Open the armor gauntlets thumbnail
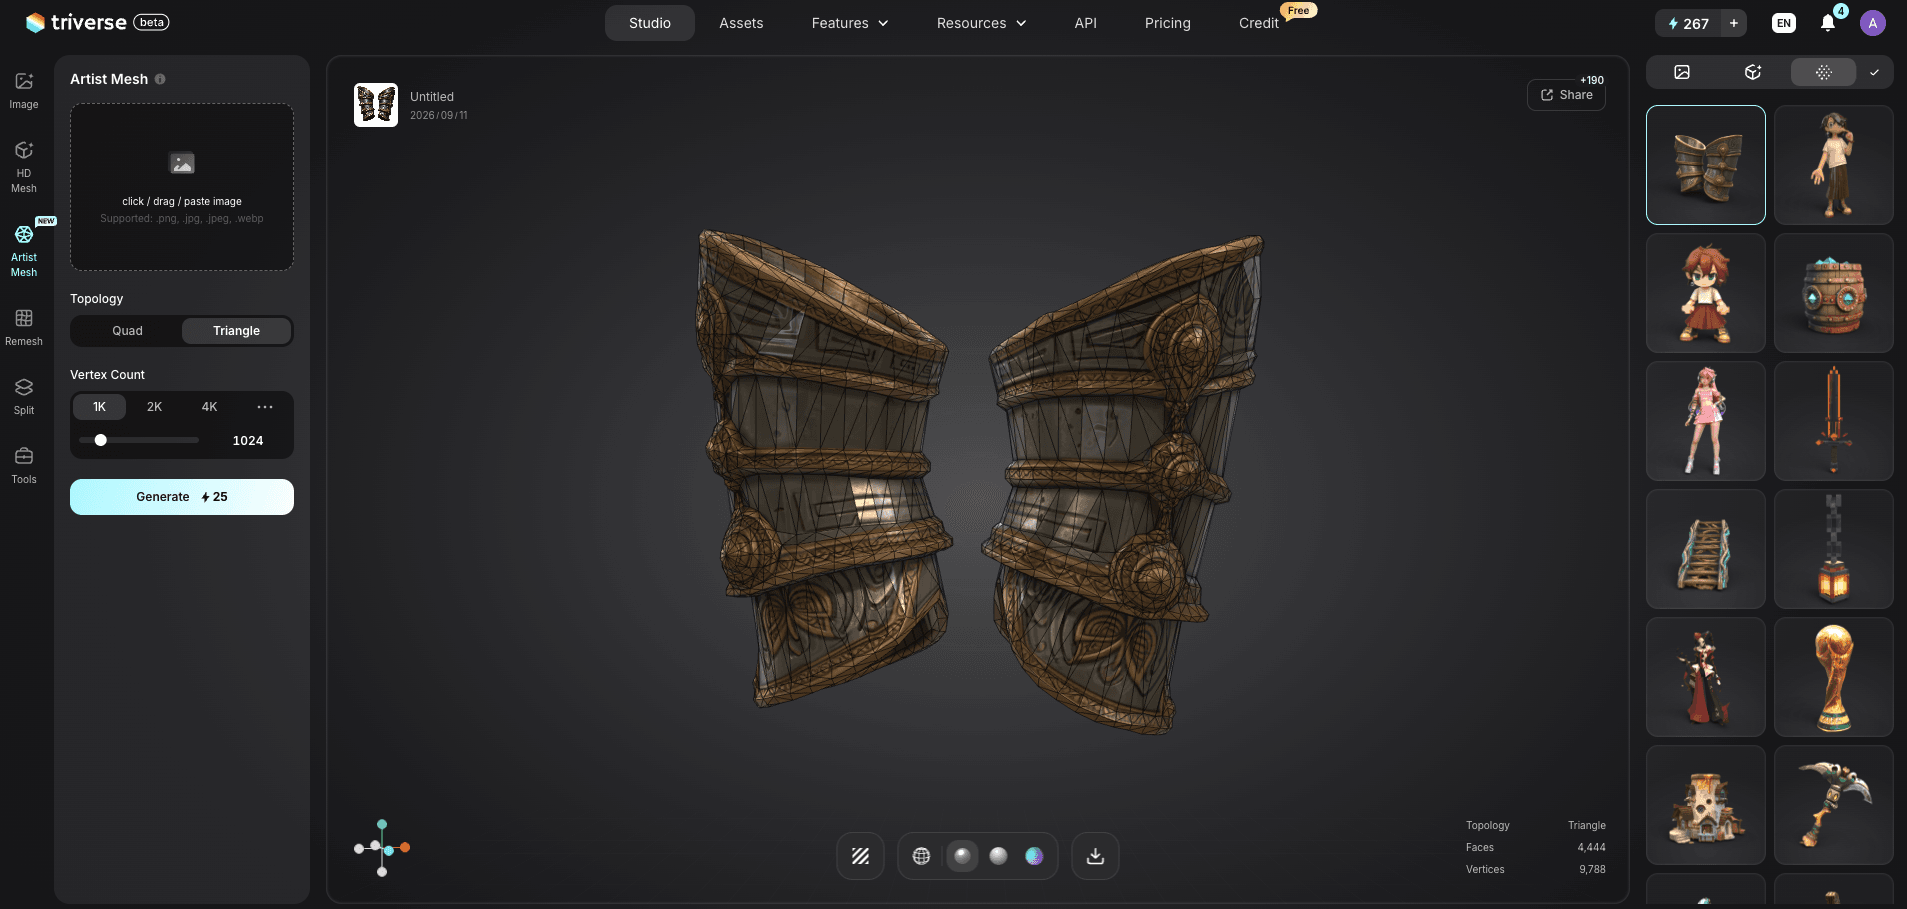 [1706, 165]
